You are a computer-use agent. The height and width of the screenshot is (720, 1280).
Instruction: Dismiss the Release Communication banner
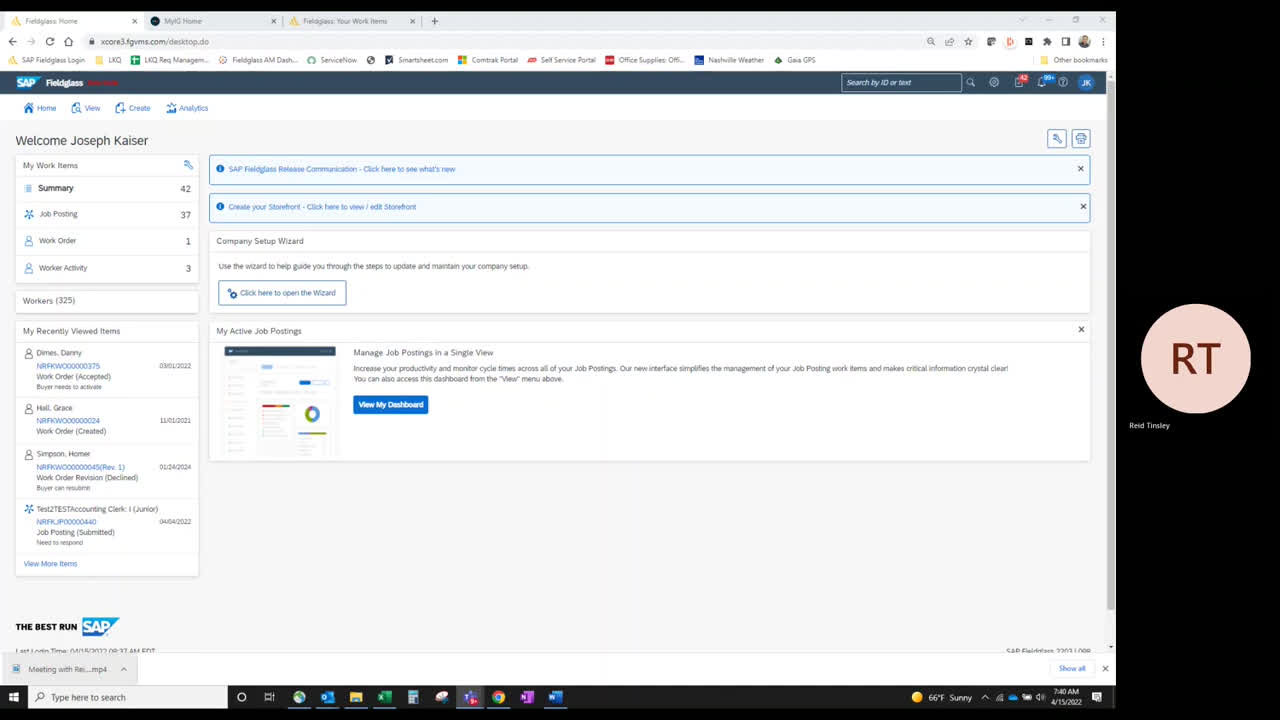coord(1080,168)
